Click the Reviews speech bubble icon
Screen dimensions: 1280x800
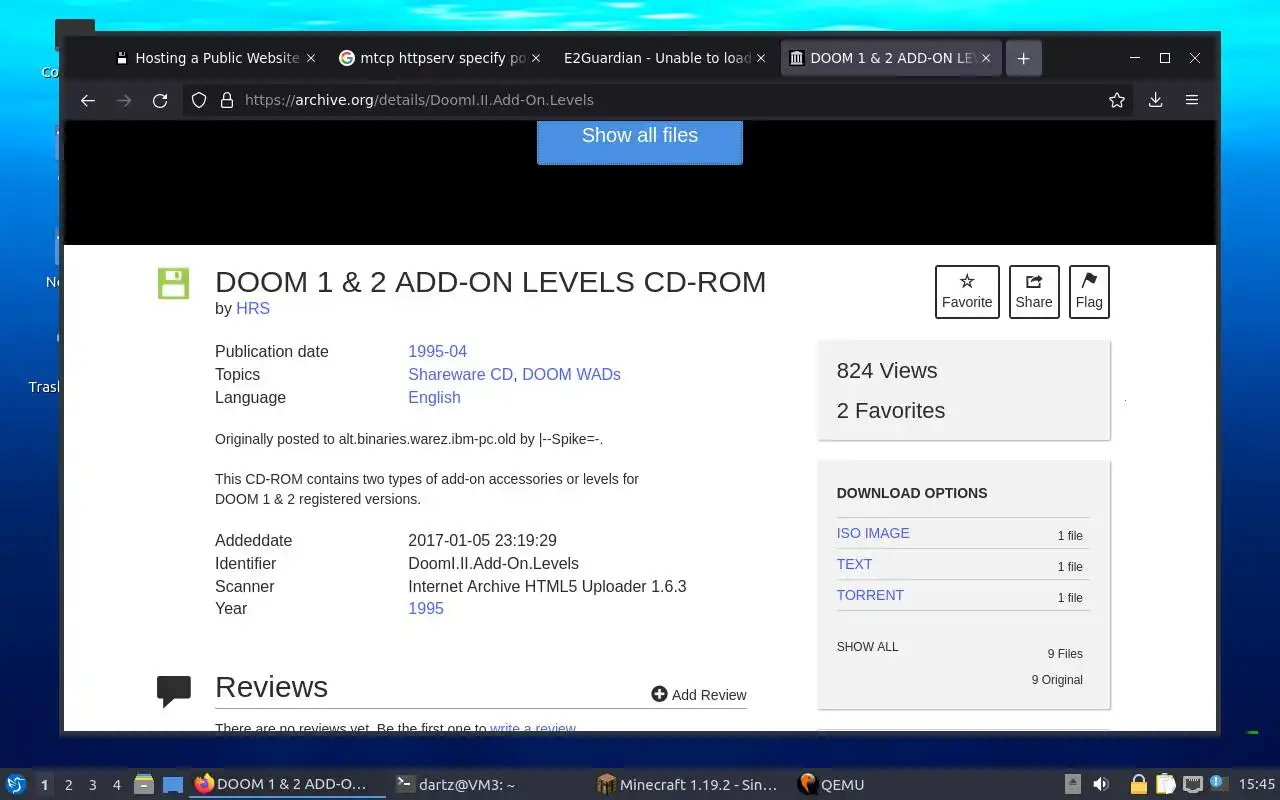pyautogui.click(x=174, y=691)
